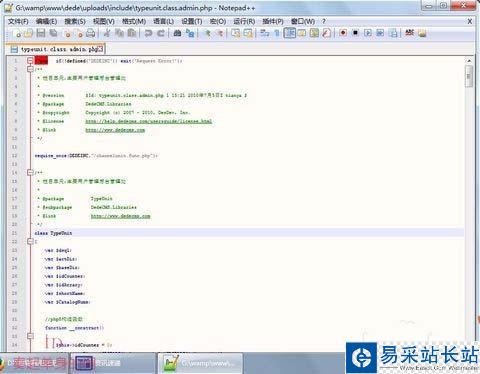
Task: Open the 宏(O) menu
Action: click(x=218, y=21)
